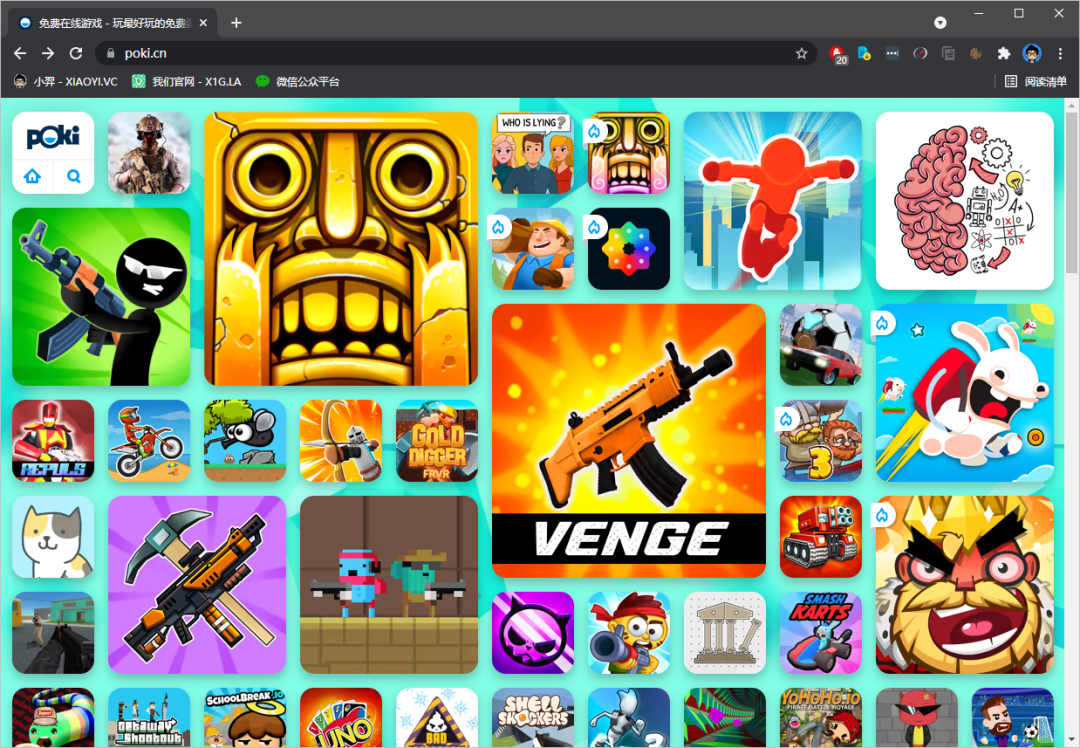
Task: Open the purple cat skull game tile
Action: (533, 633)
